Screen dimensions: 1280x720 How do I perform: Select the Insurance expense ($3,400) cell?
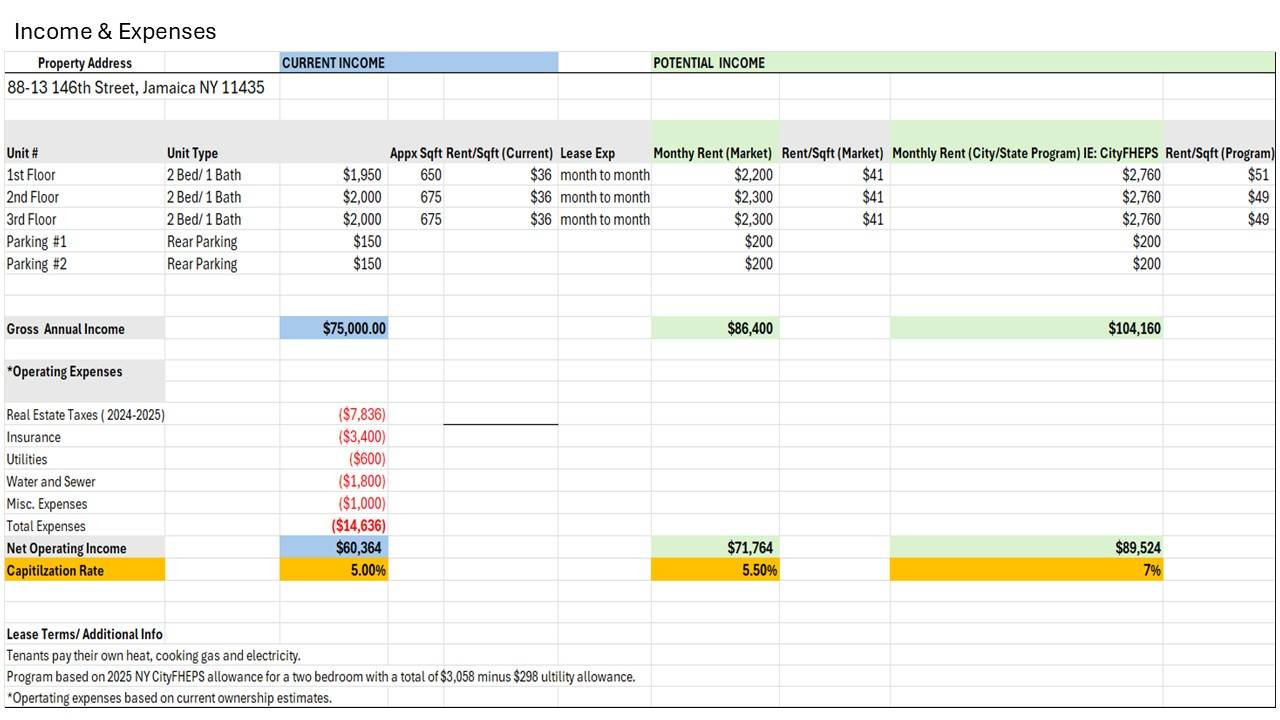click(x=361, y=437)
